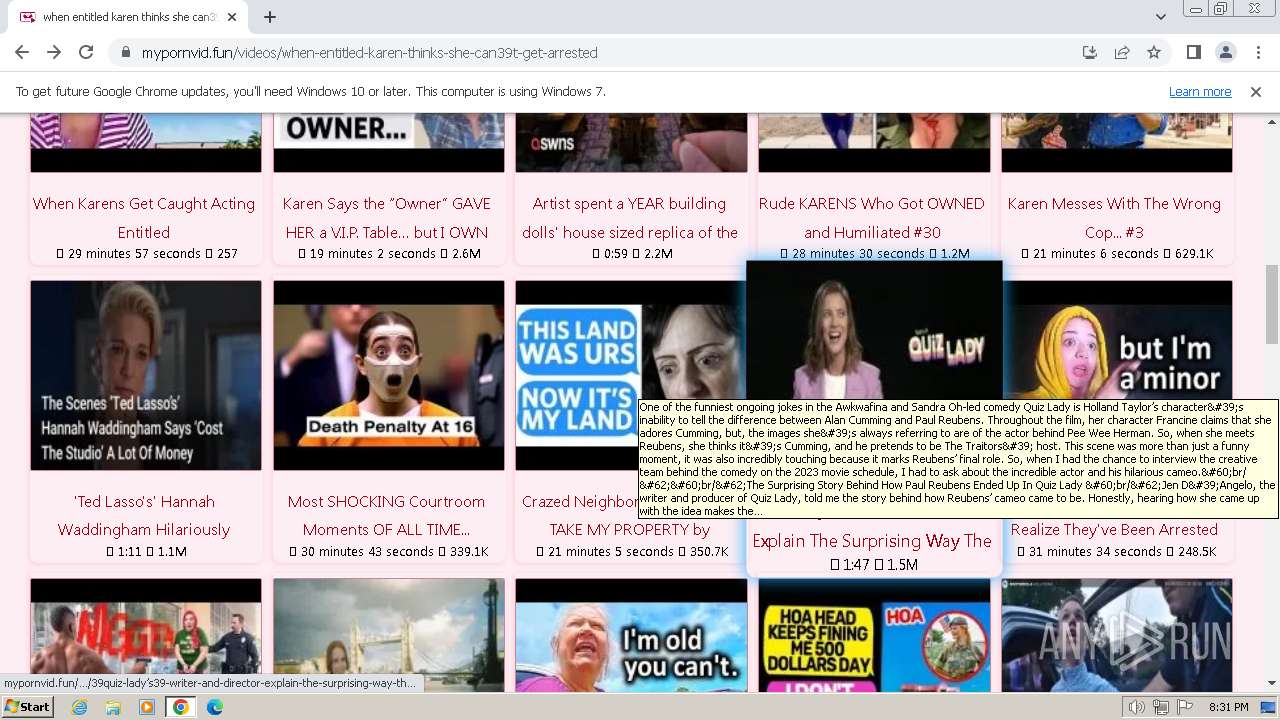Open 'Death Penalty At 16' thumbnail
Screen dimensions: 1280x720
point(389,375)
